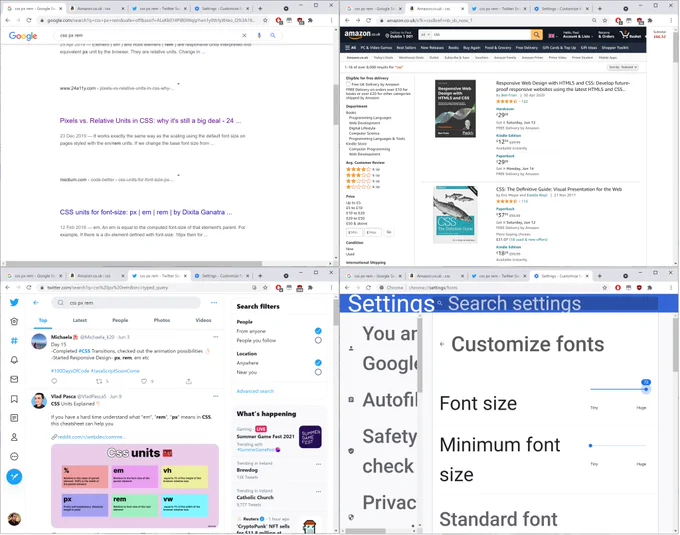Open the reddit.com link in Vlad Pasca's tweet
Image resolution: width=680 pixels, height=535 pixels.
[91, 437]
